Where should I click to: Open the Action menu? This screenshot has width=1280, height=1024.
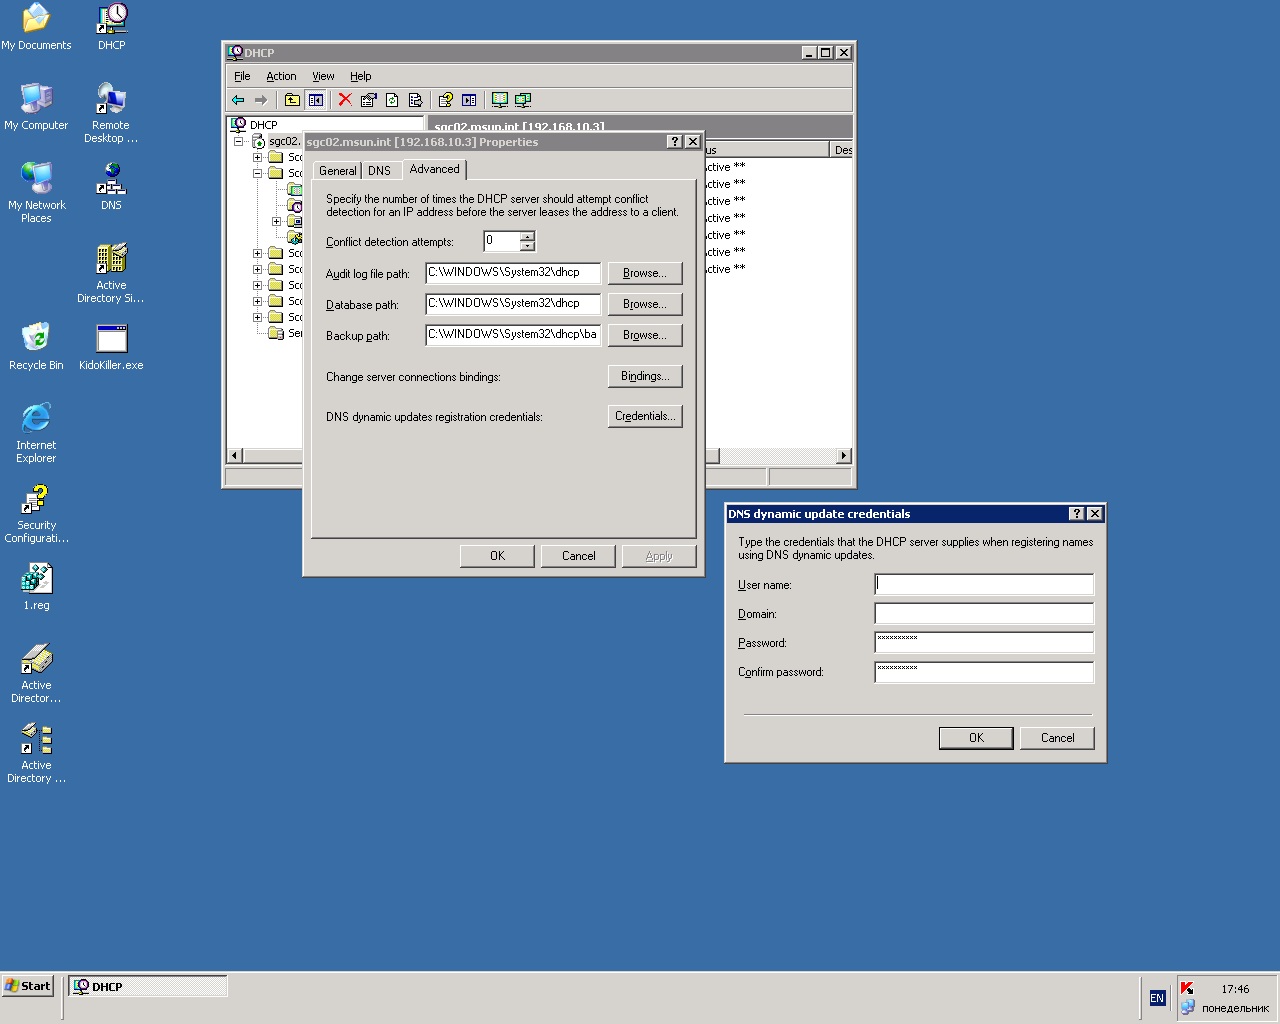(x=281, y=76)
